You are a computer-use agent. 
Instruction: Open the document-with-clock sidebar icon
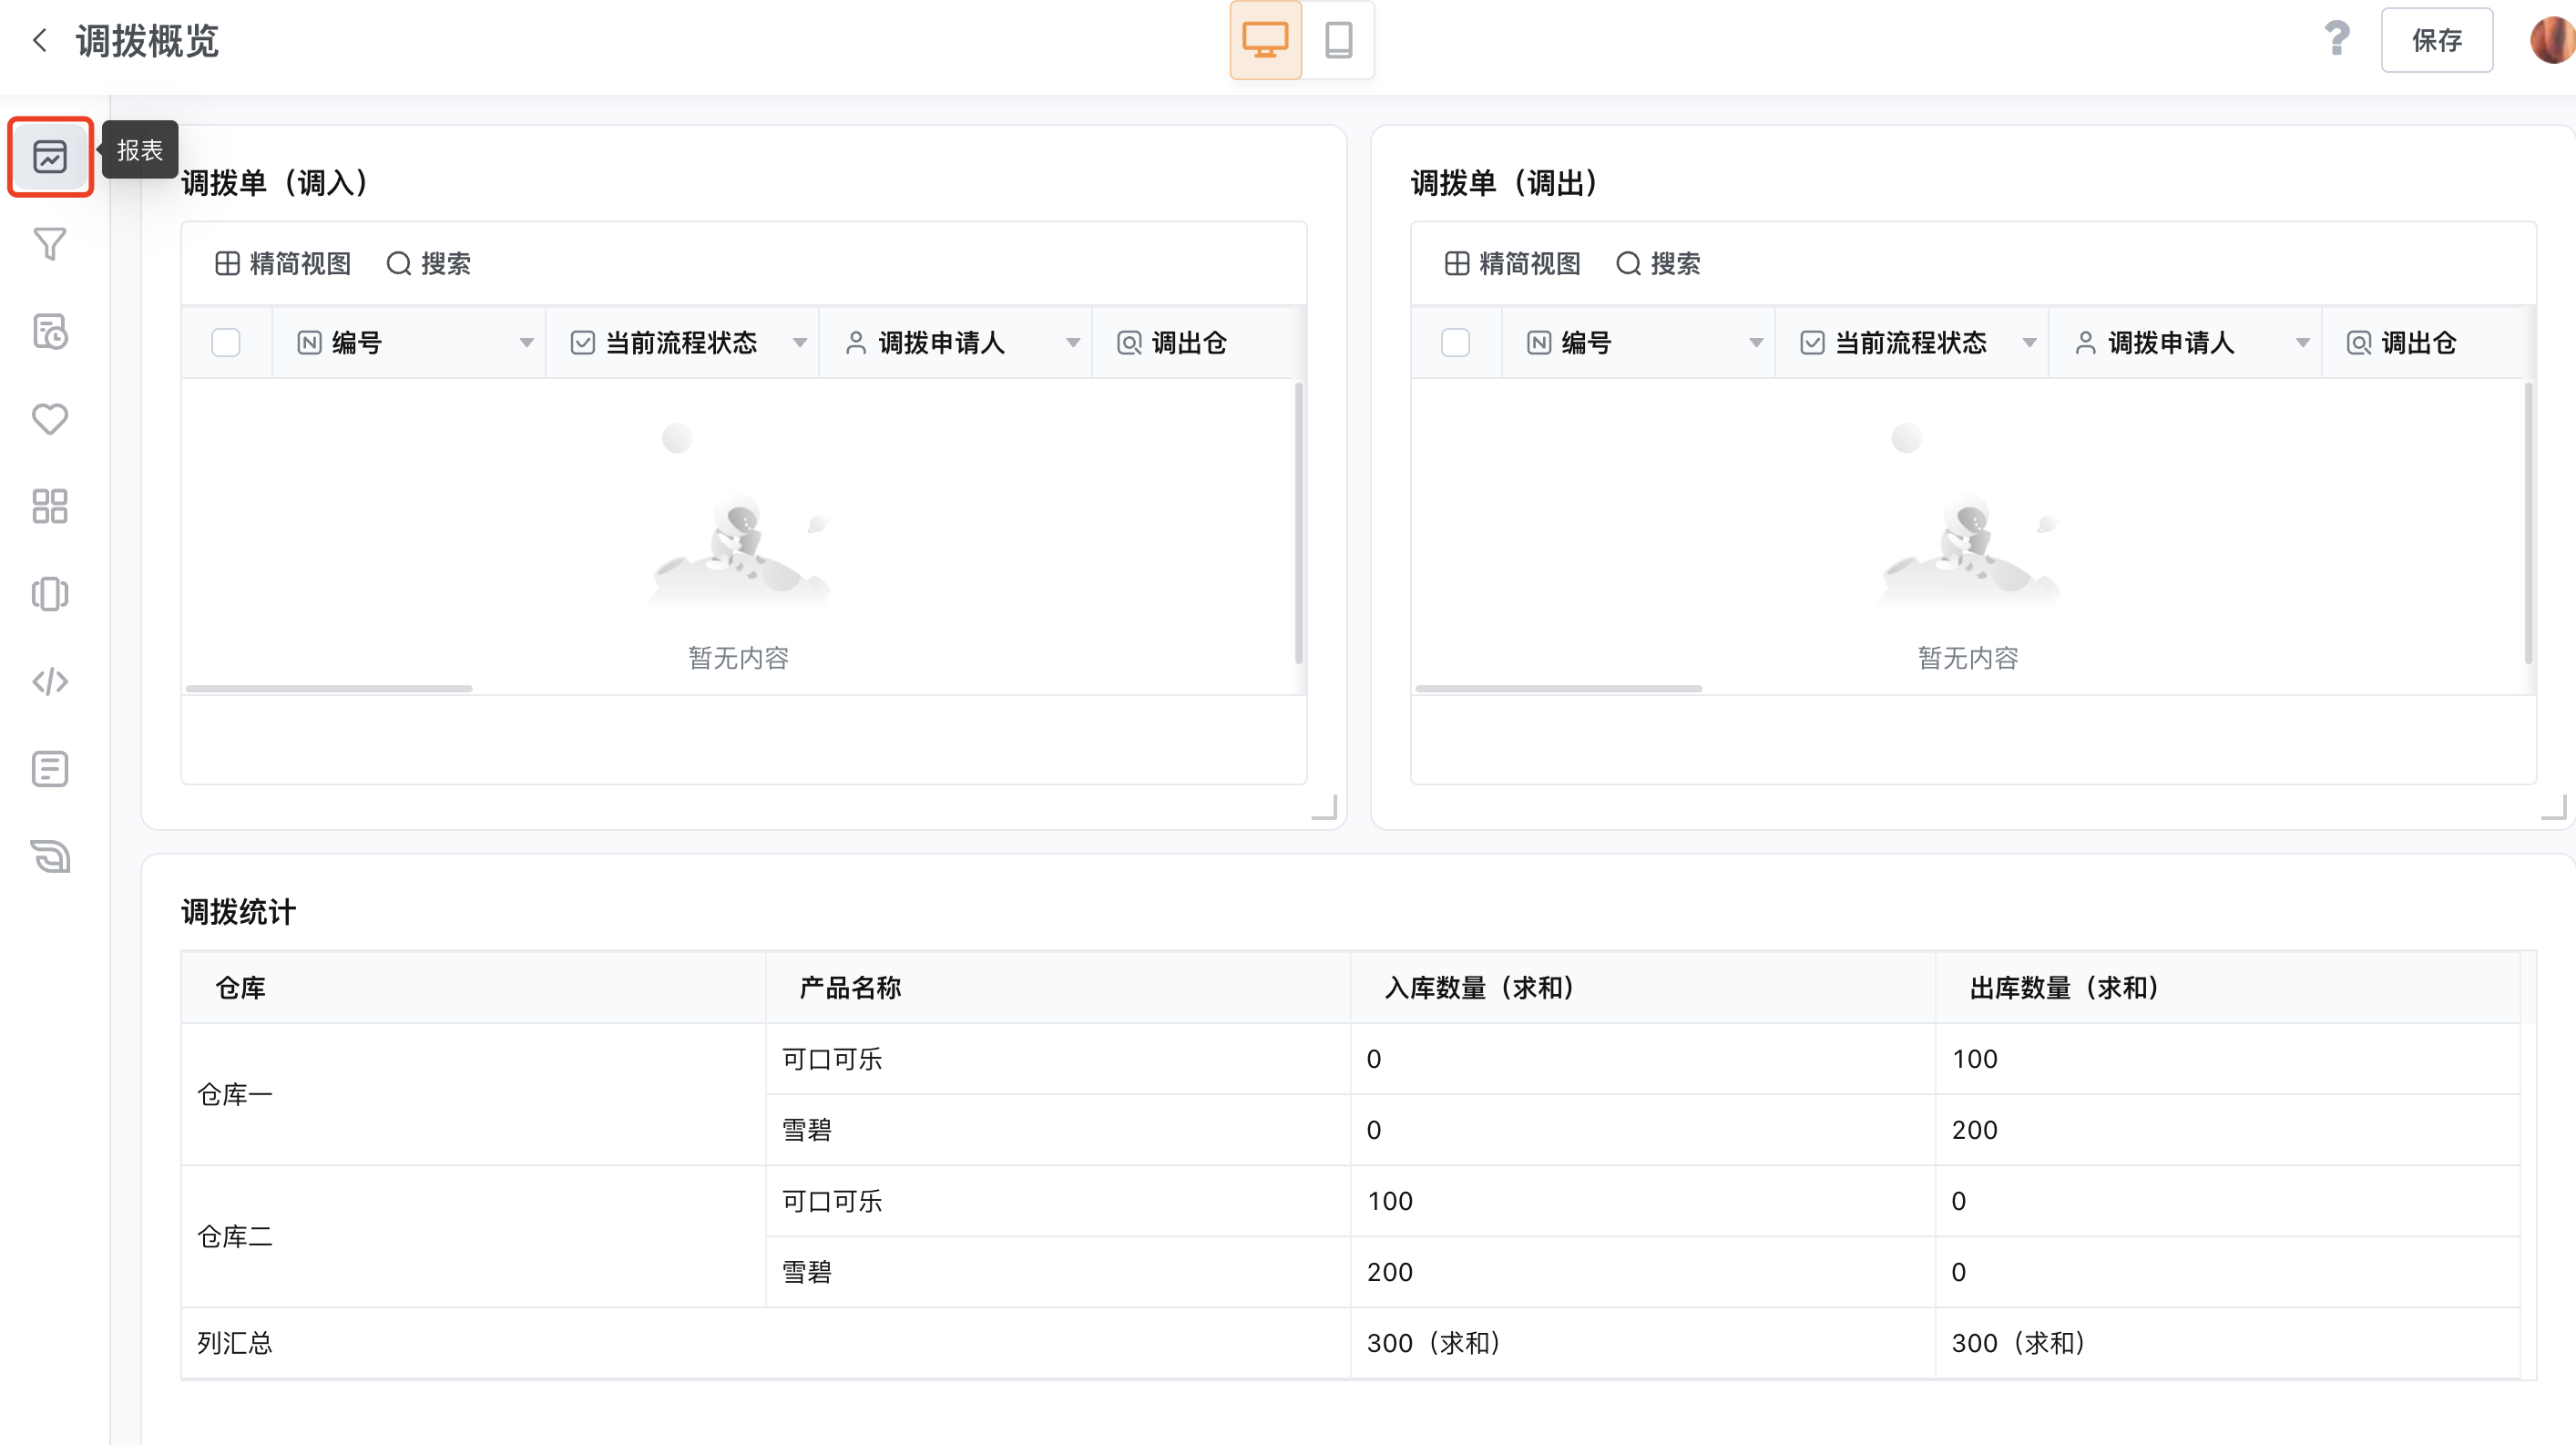[x=50, y=331]
